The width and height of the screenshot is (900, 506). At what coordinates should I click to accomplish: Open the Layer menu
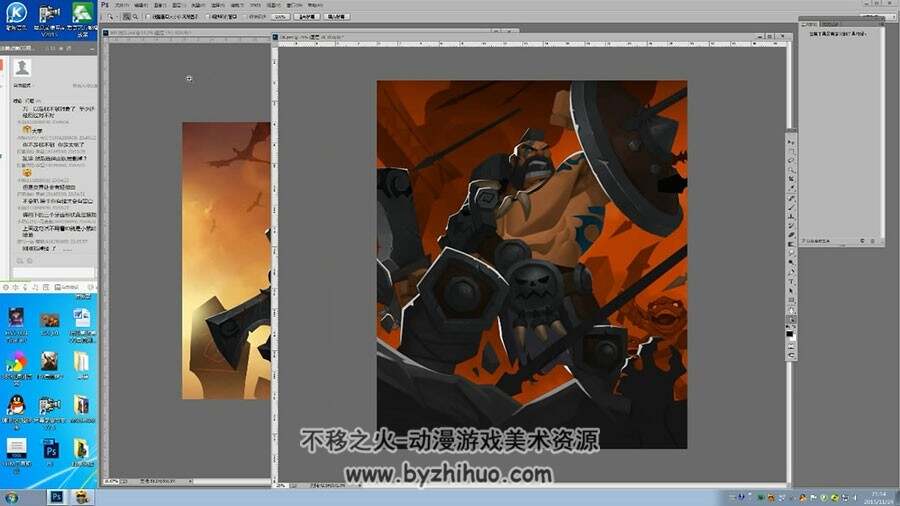(x=177, y=5)
